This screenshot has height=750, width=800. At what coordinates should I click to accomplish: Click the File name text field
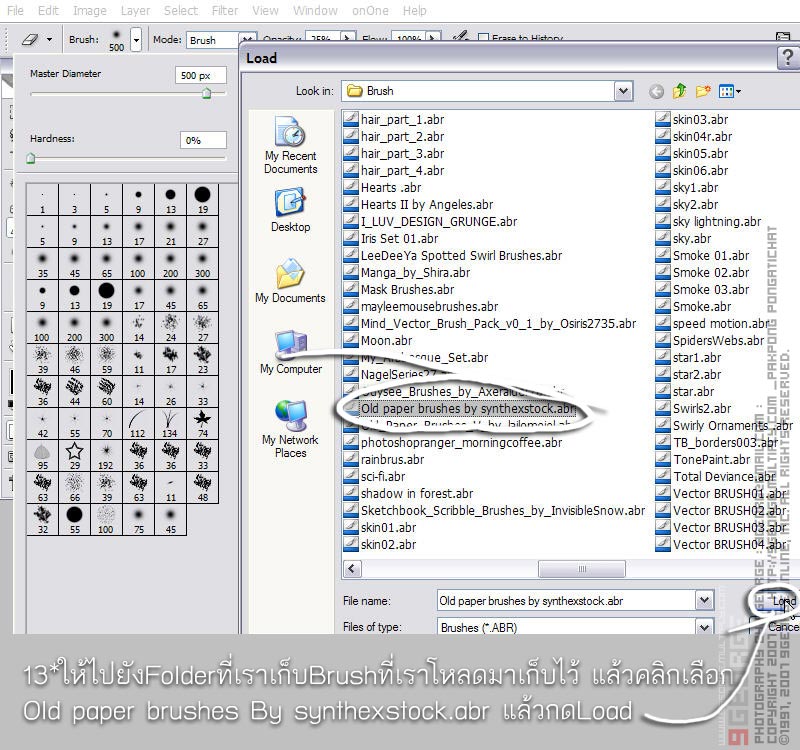[x=565, y=601]
